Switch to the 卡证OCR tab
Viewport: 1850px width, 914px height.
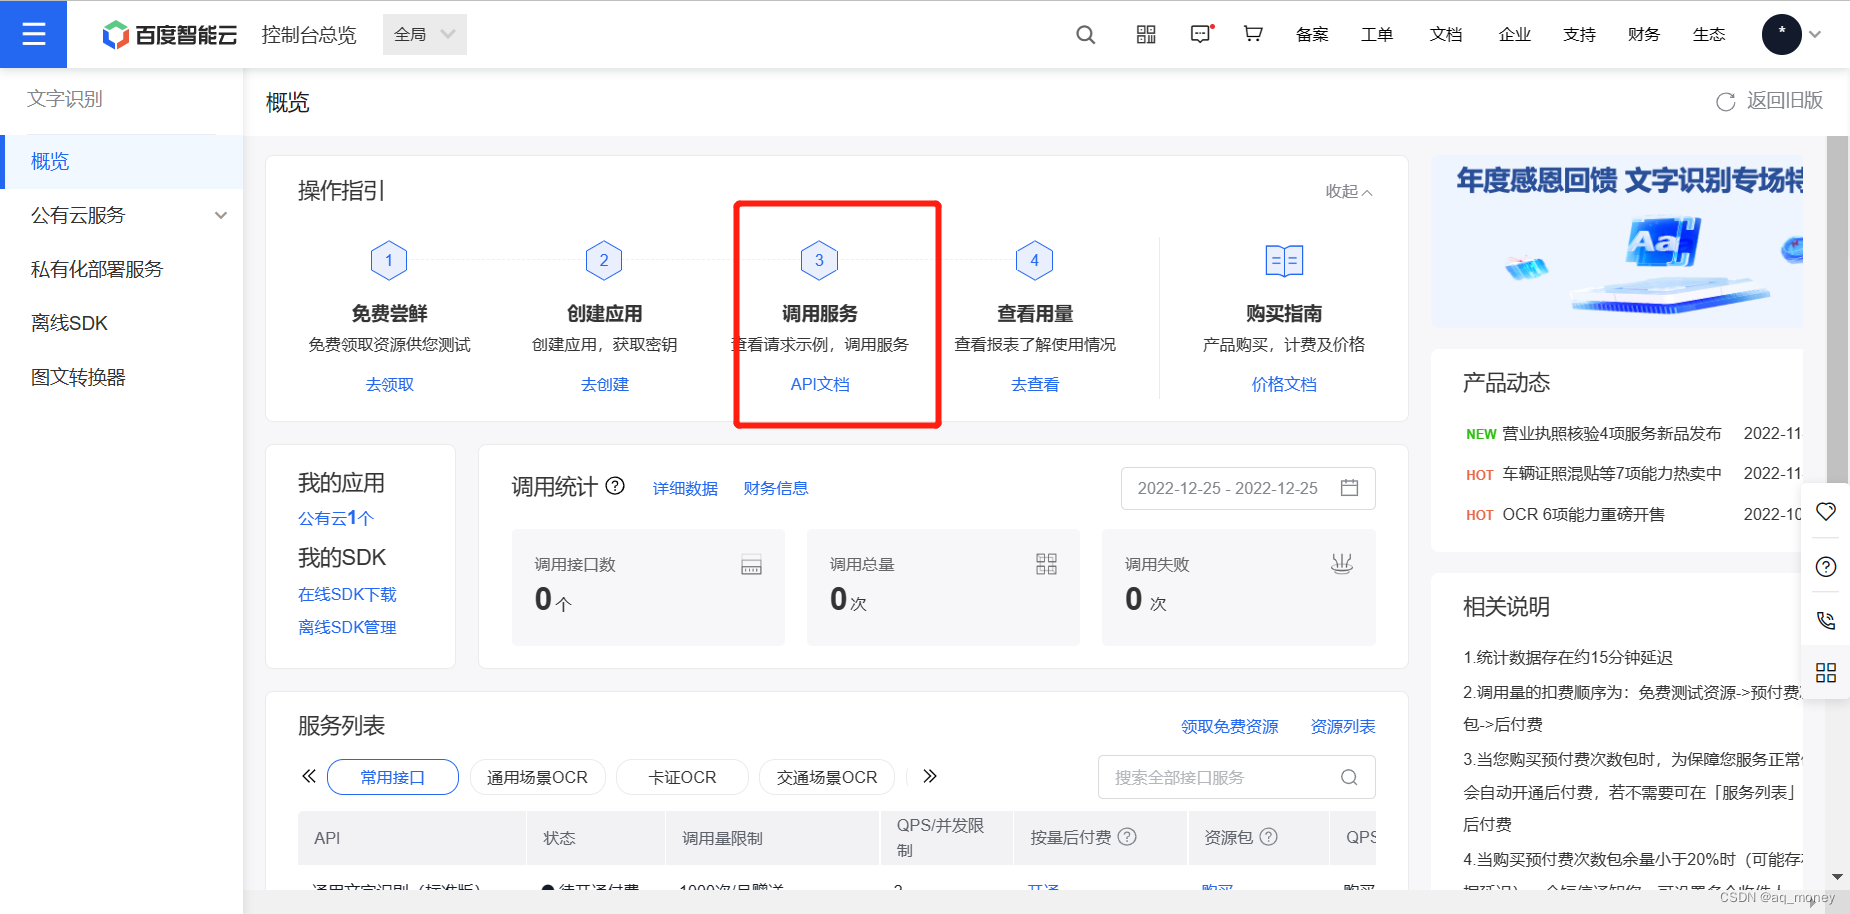(682, 776)
